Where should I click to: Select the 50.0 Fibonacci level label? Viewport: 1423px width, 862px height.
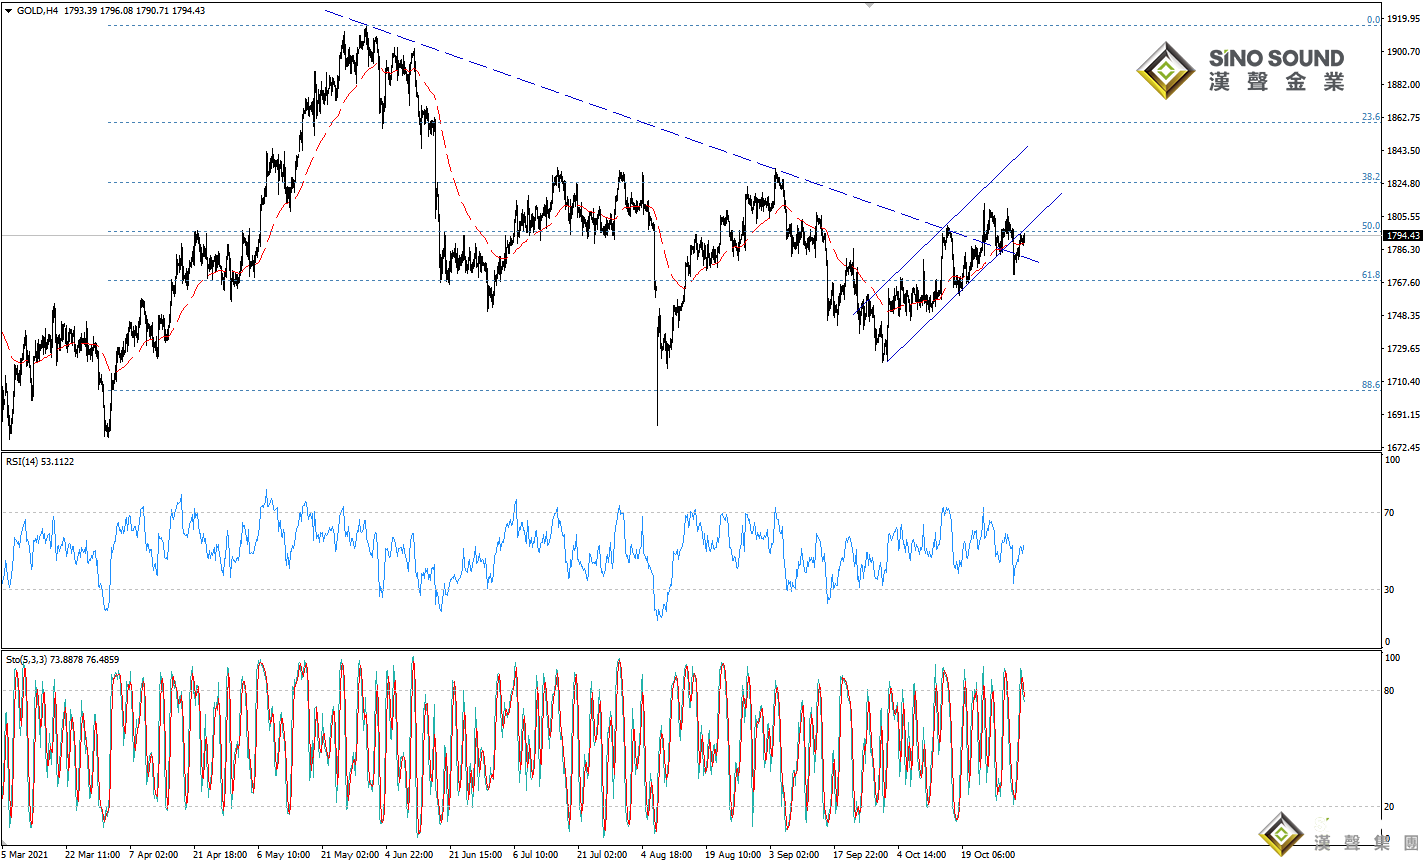[1371, 226]
